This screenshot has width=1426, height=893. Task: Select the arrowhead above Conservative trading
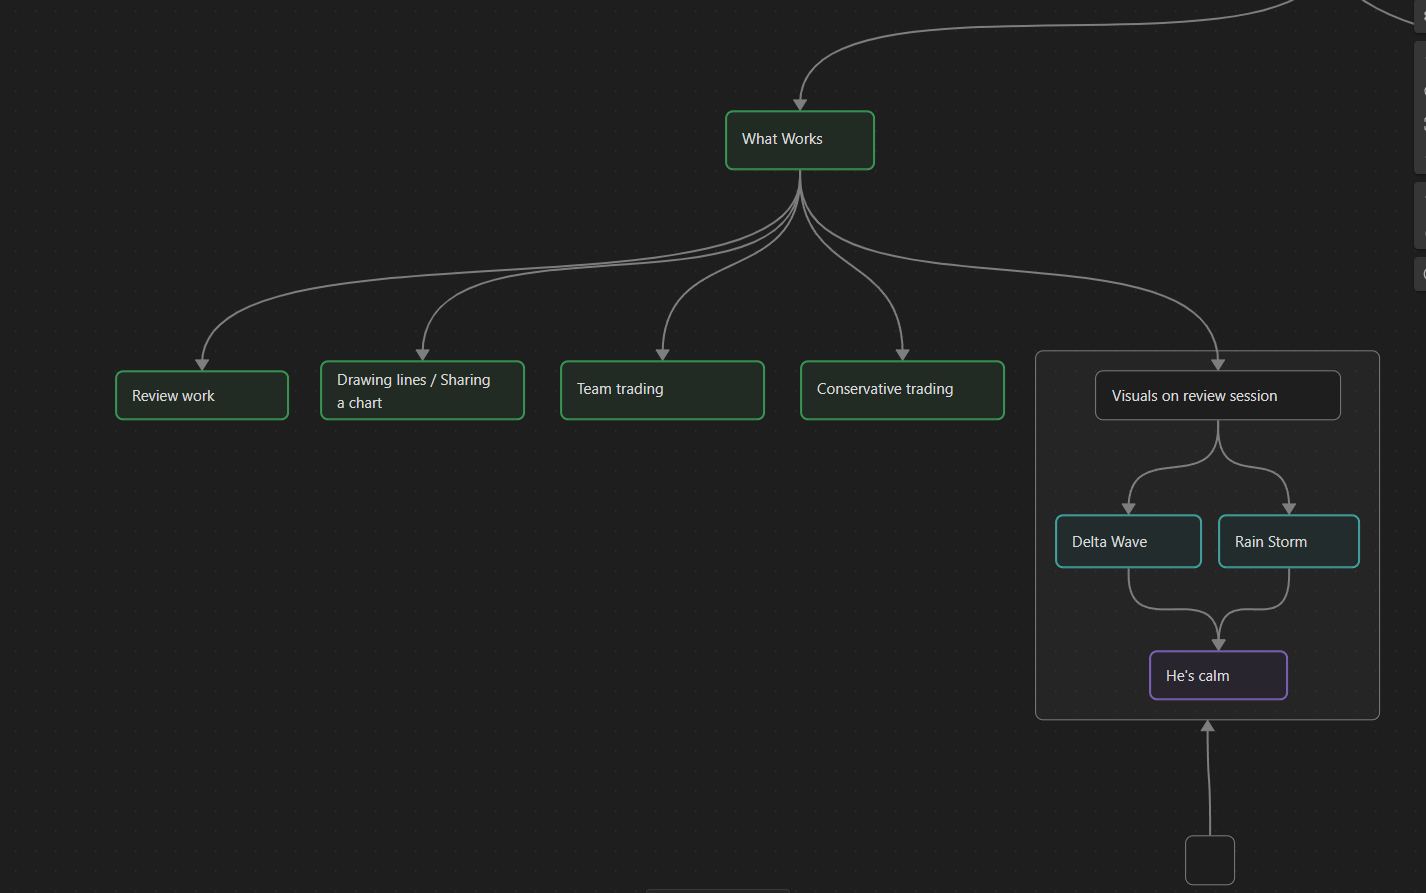tap(902, 354)
